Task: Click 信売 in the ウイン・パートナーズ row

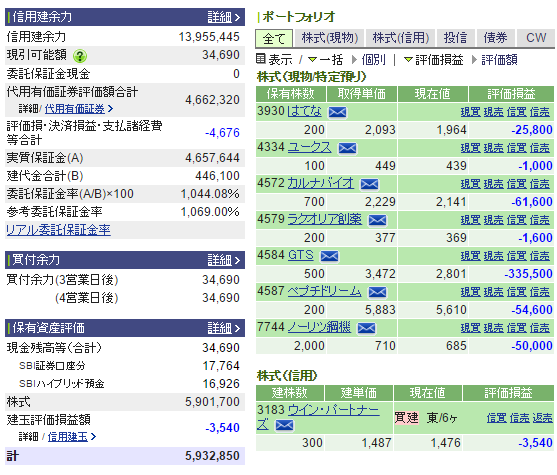Action: 519,418
